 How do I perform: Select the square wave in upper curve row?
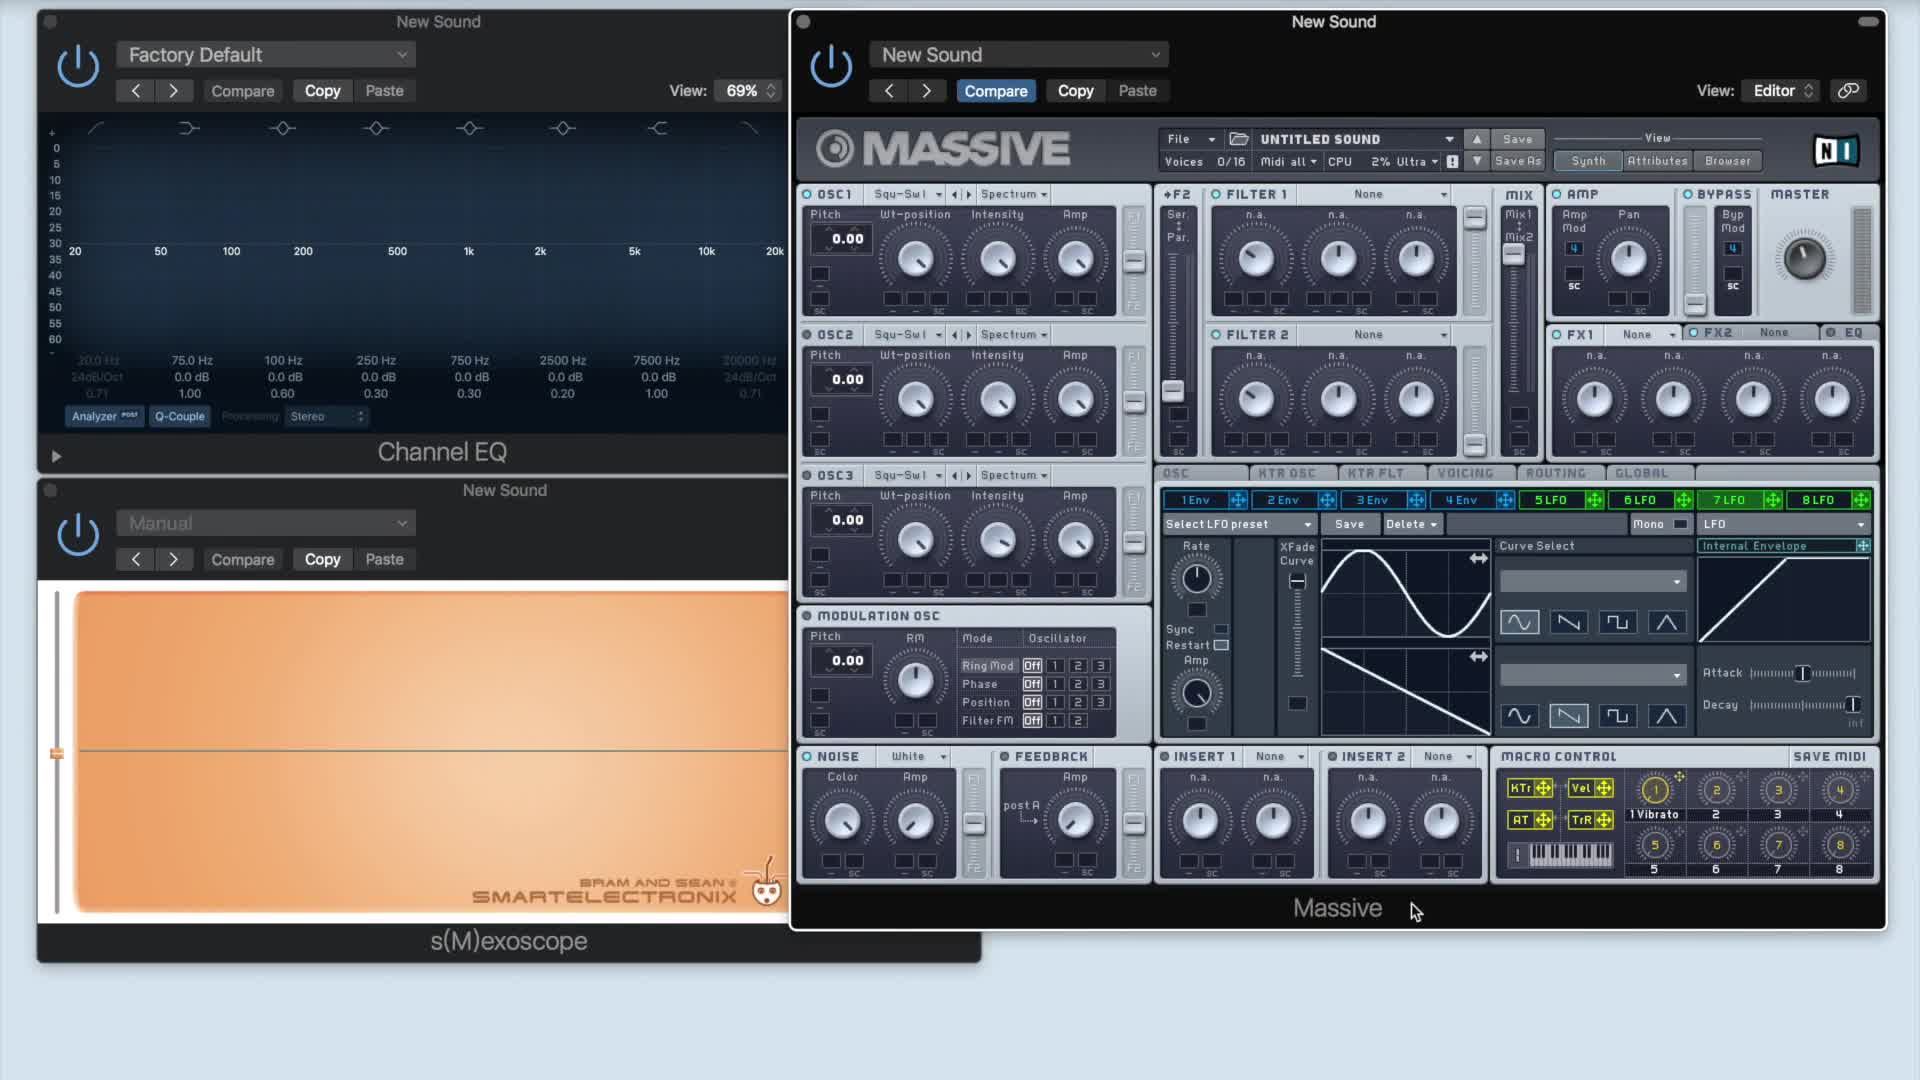tap(1617, 622)
